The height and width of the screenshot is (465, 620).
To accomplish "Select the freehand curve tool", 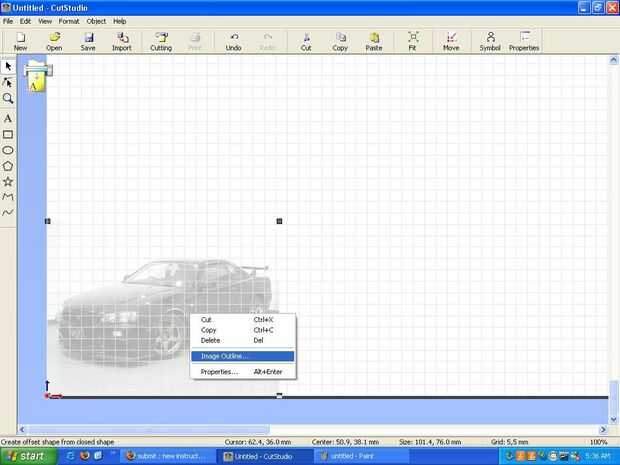I will pyautogui.click(x=8, y=213).
